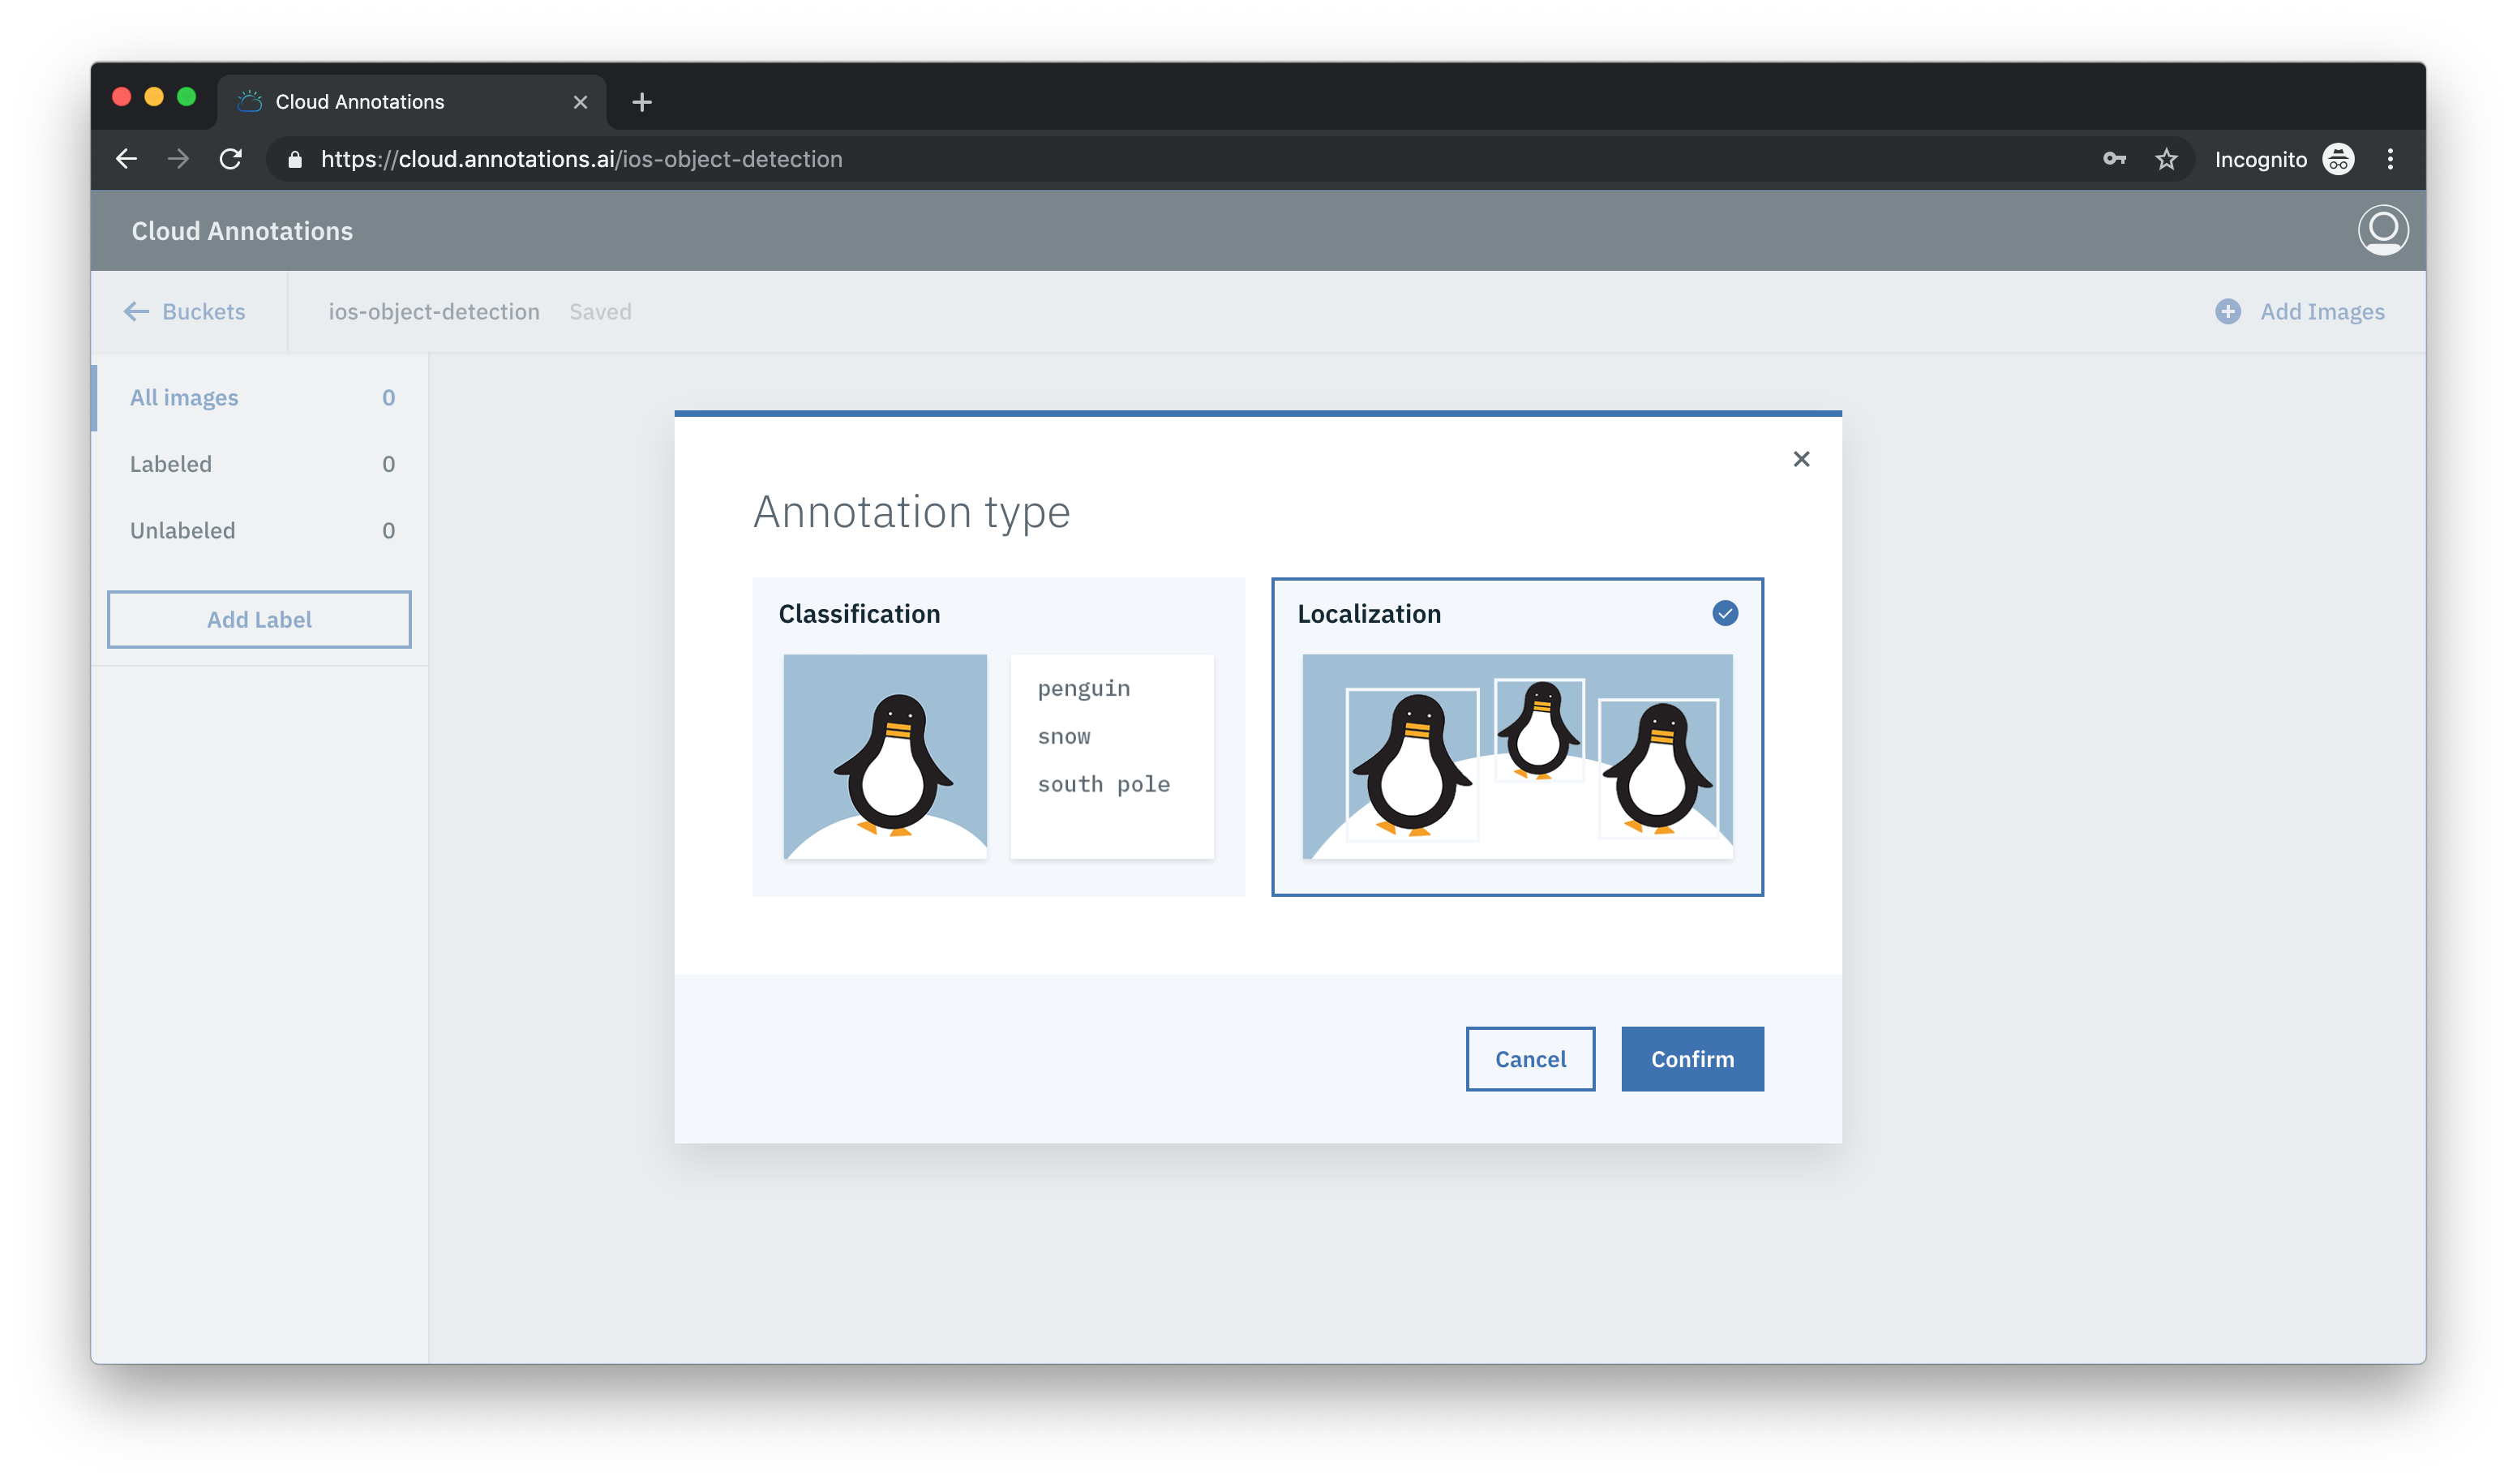Click the Localization penguins image
2517x1484 pixels.
click(x=1517, y=756)
